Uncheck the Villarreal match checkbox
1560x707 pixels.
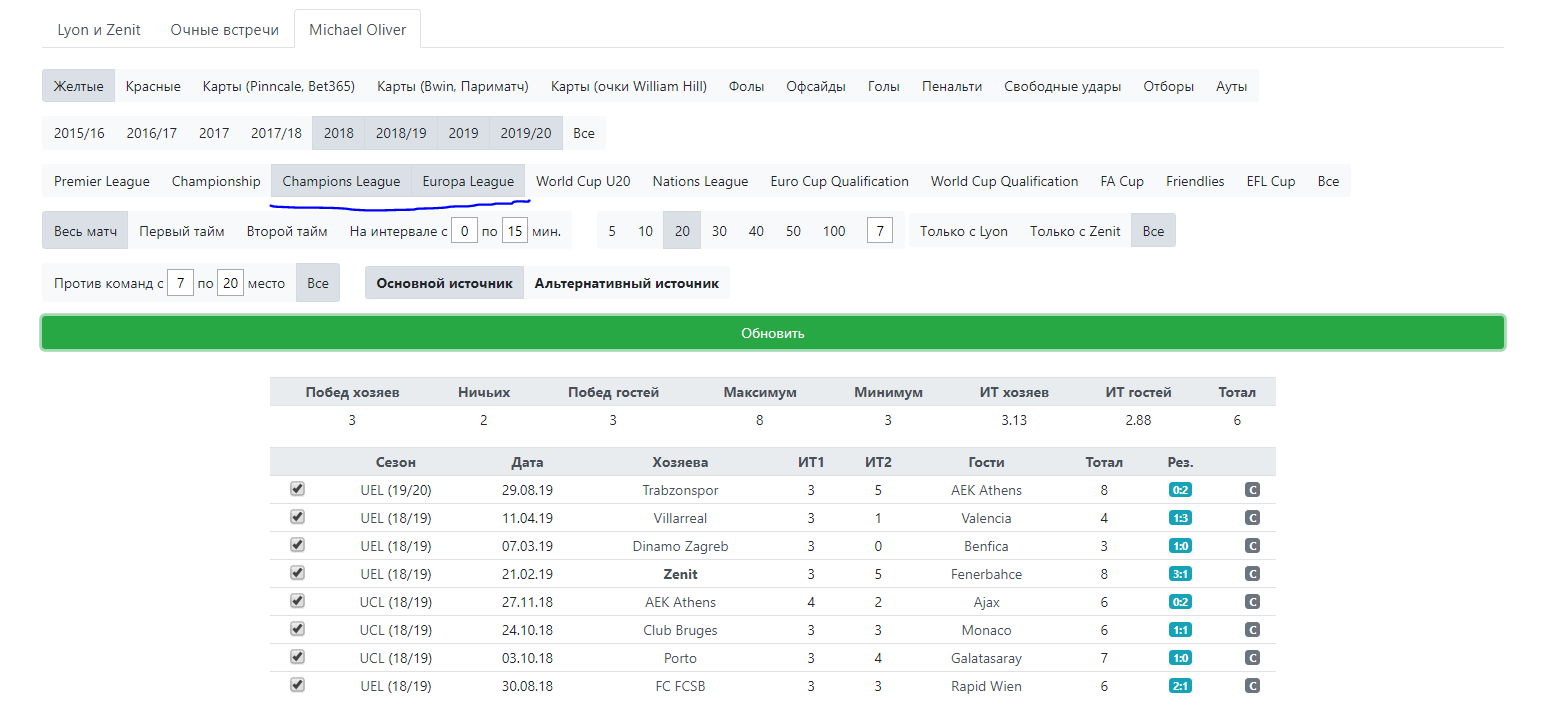(x=297, y=517)
